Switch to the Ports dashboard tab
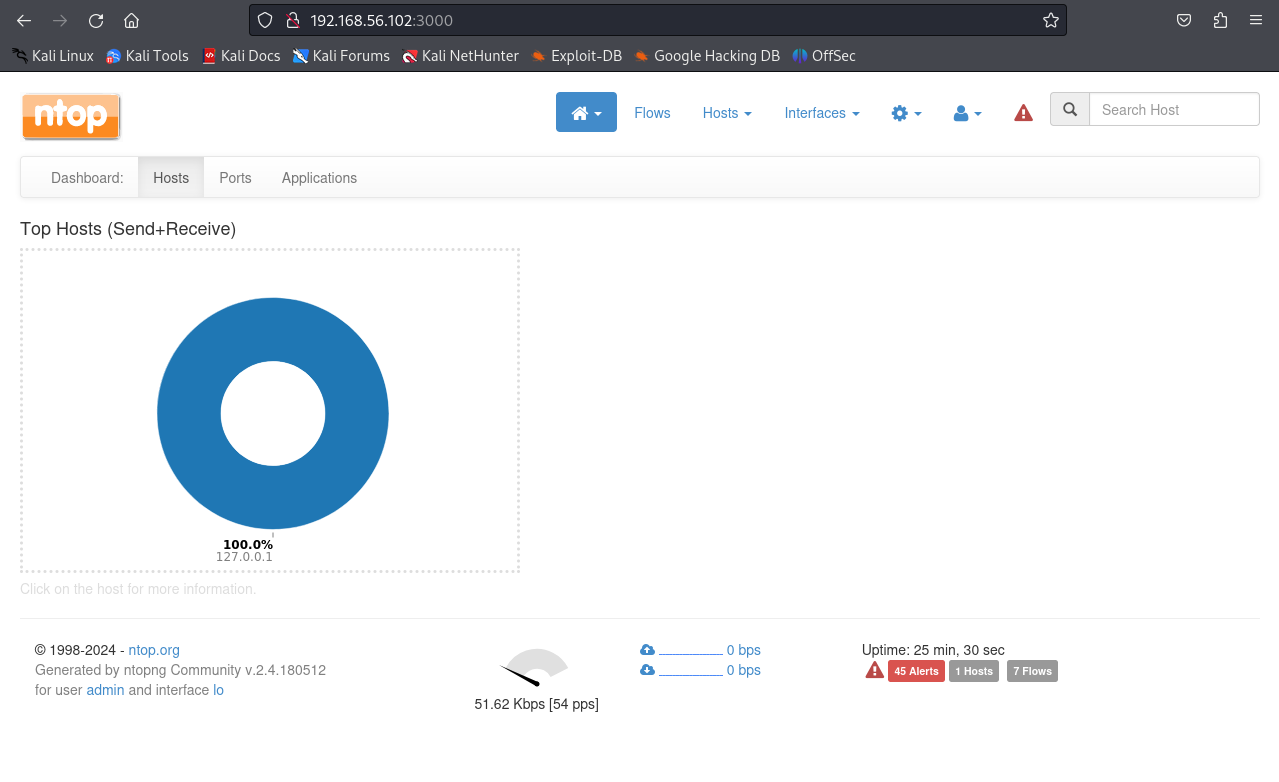The width and height of the screenshot is (1279, 782). pos(235,178)
